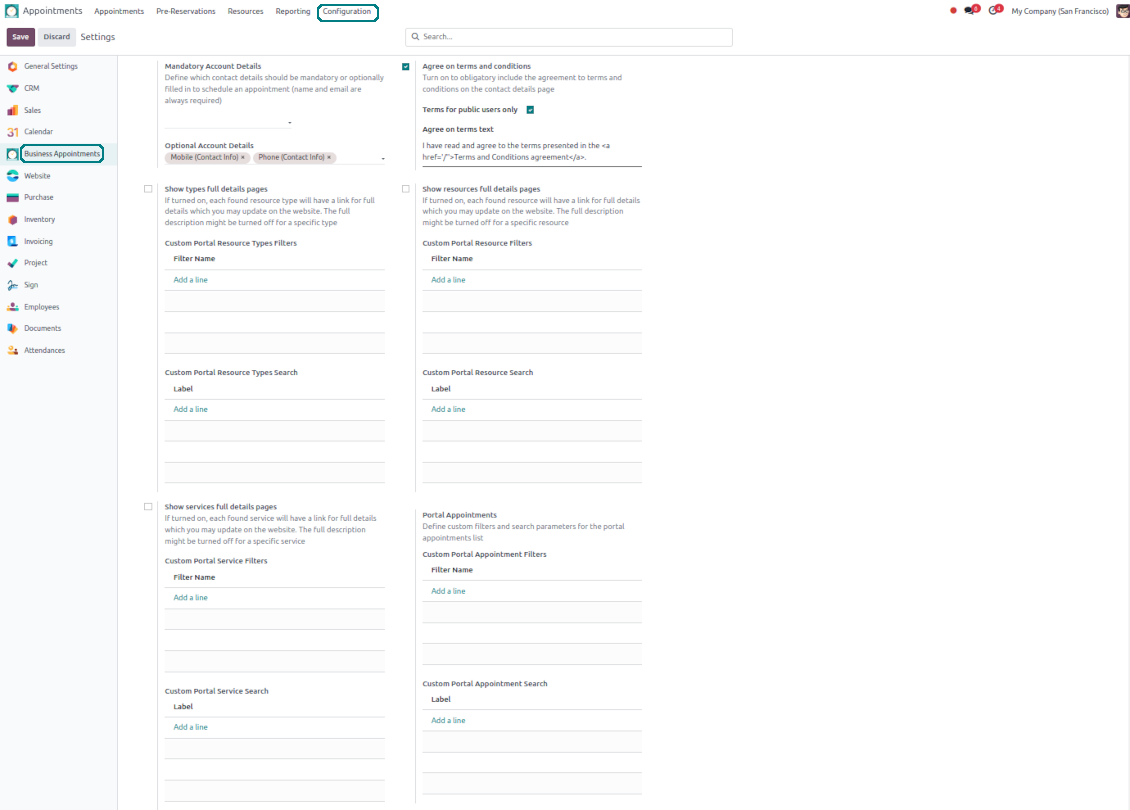Open the Reporting menu

pos(293,11)
